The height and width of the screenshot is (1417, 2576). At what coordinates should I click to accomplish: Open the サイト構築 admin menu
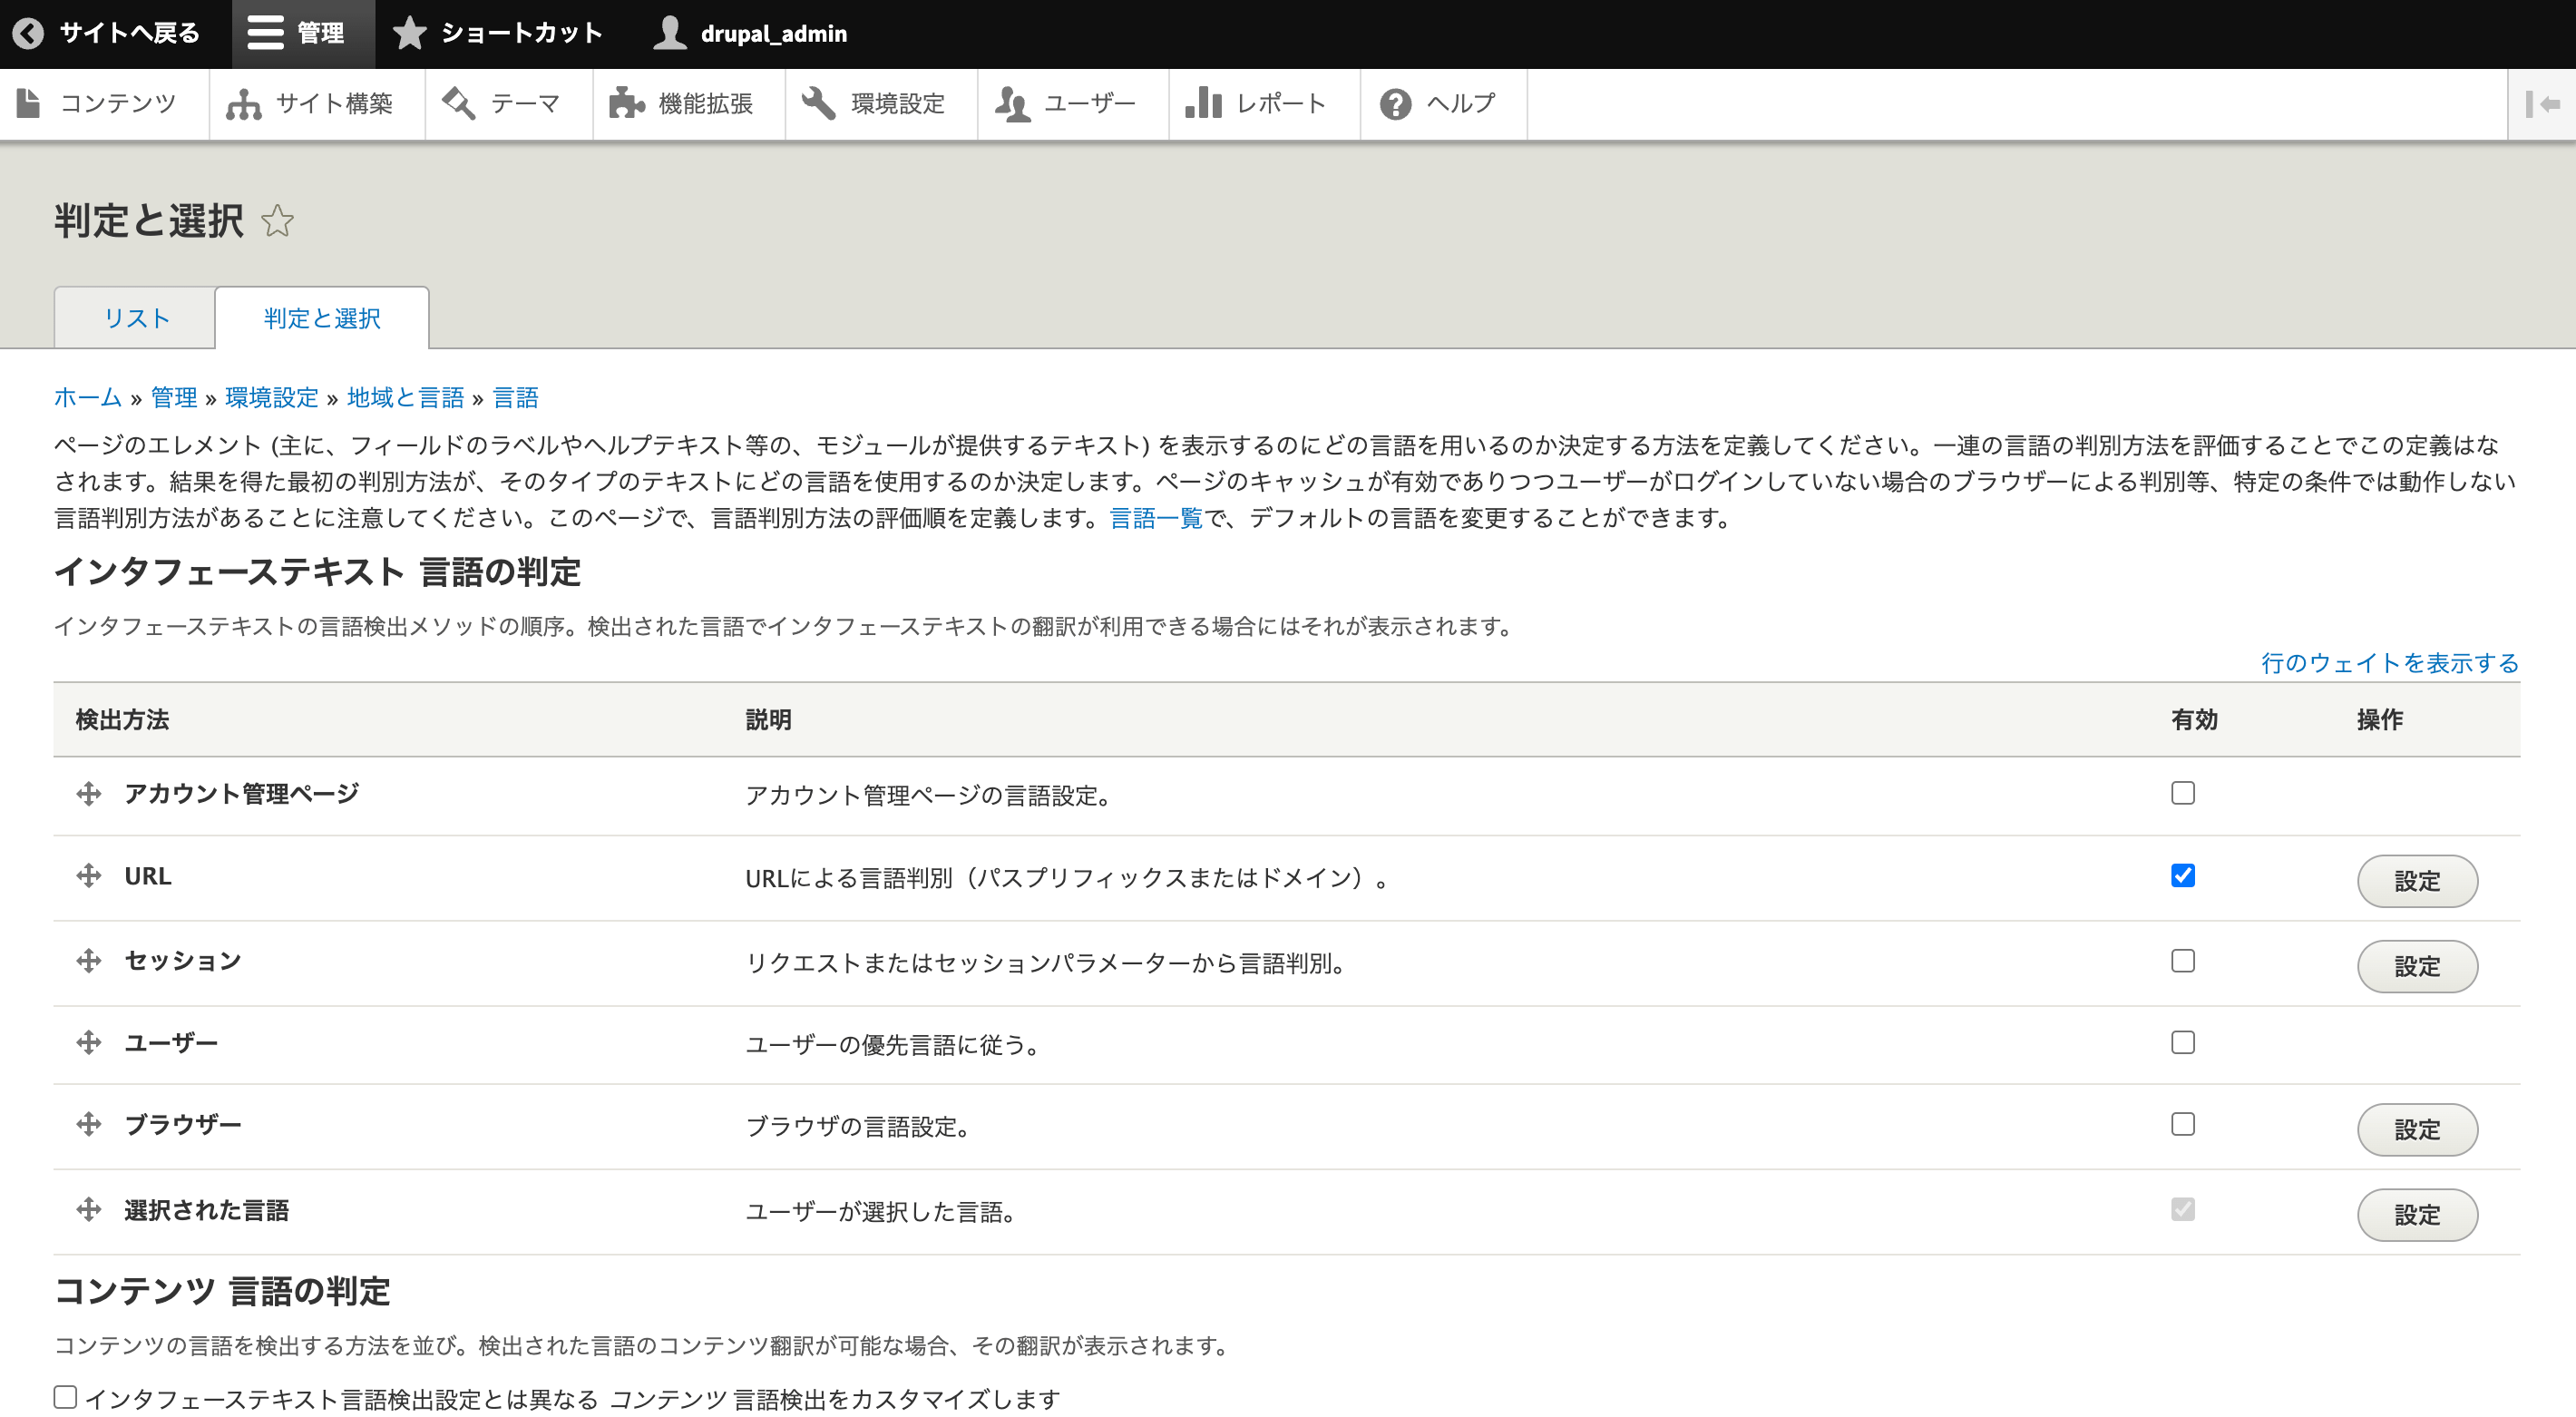click(x=318, y=104)
